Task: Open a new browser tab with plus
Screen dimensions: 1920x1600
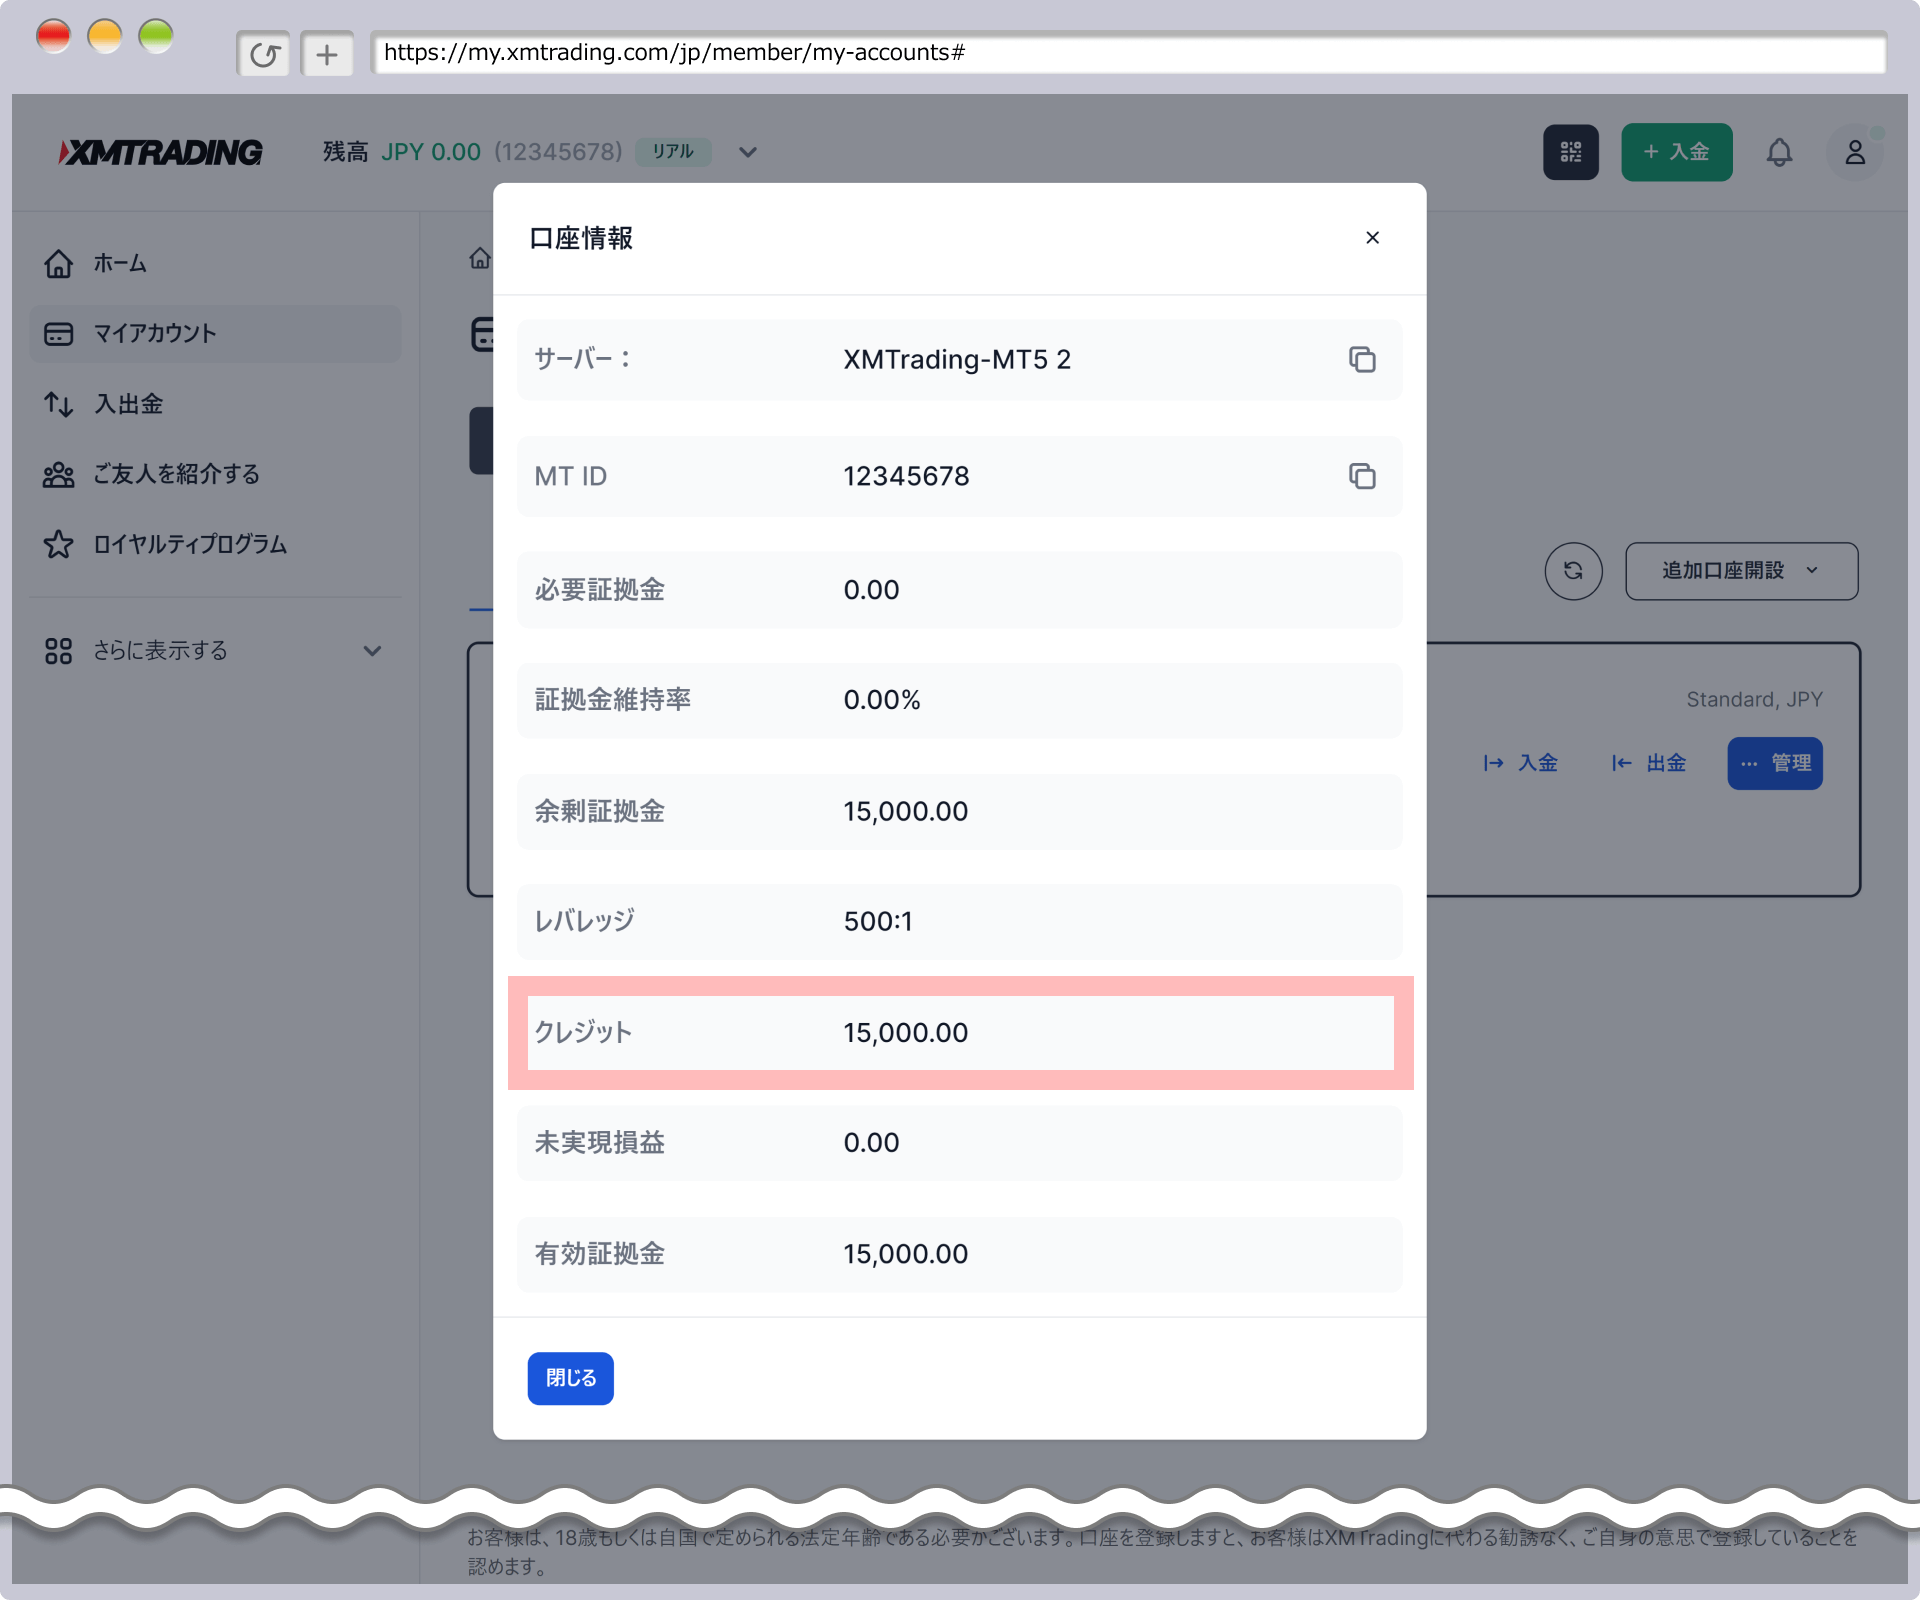Action: pos(327,54)
